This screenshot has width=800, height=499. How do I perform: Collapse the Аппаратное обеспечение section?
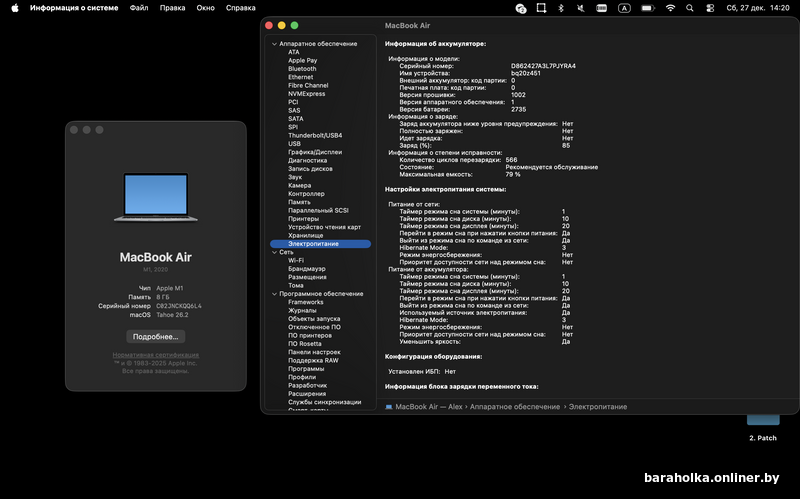pos(273,44)
